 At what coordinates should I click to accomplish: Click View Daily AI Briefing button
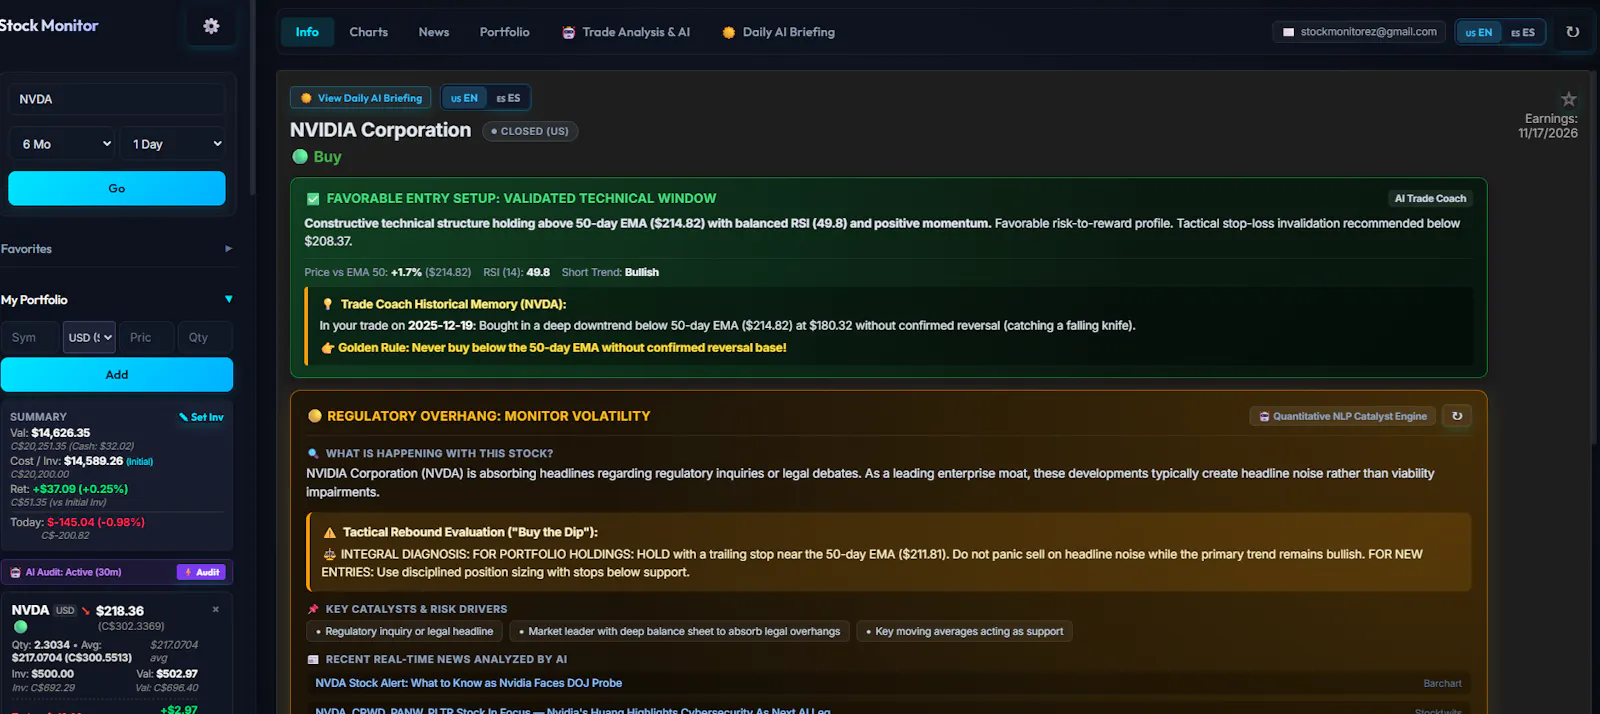pyautogui.click(x=361, y=98)
